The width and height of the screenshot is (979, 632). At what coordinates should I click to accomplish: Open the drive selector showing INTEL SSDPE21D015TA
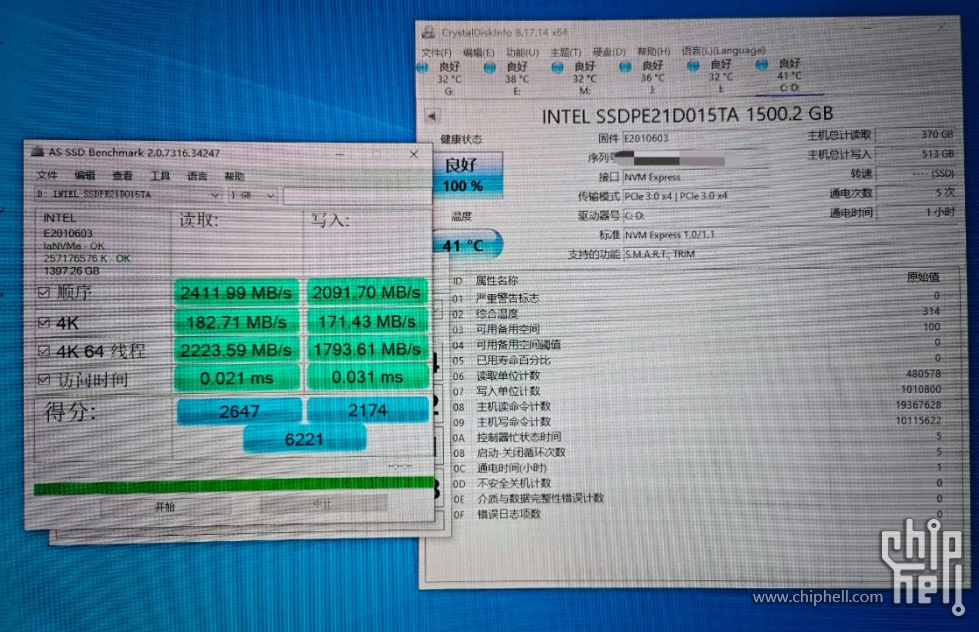128,194
